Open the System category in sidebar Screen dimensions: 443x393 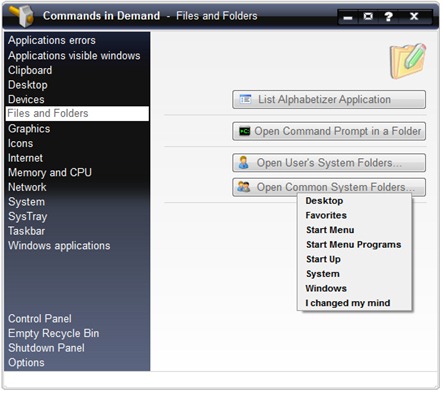tap(26, 202)
